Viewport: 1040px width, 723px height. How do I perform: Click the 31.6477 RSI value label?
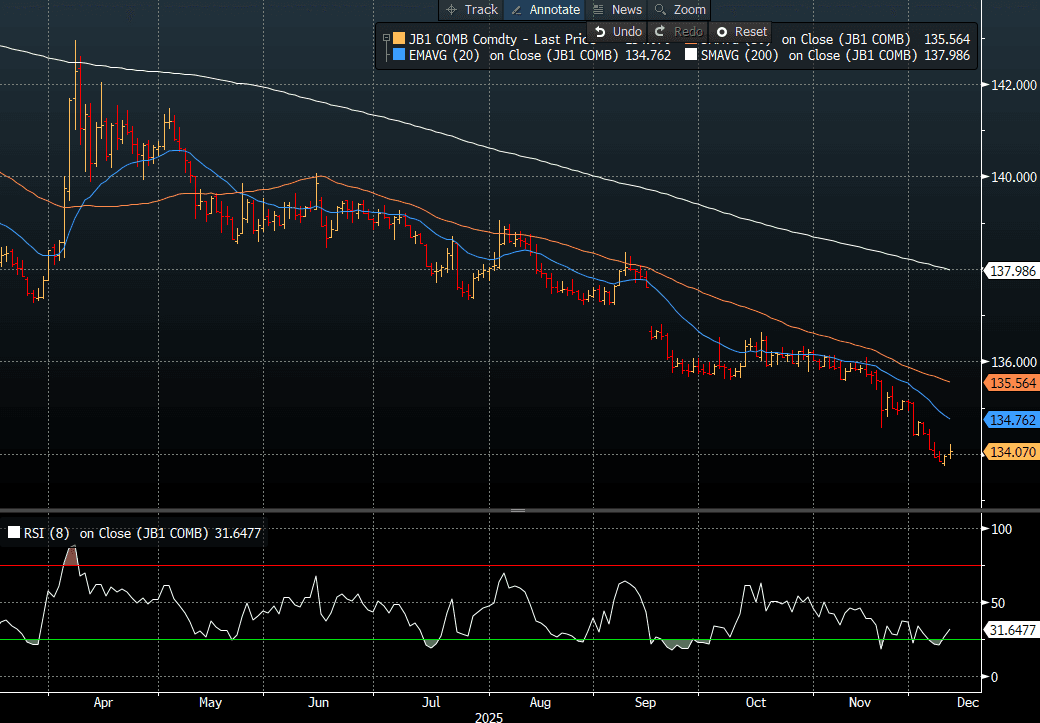[x=1010, y=630]
